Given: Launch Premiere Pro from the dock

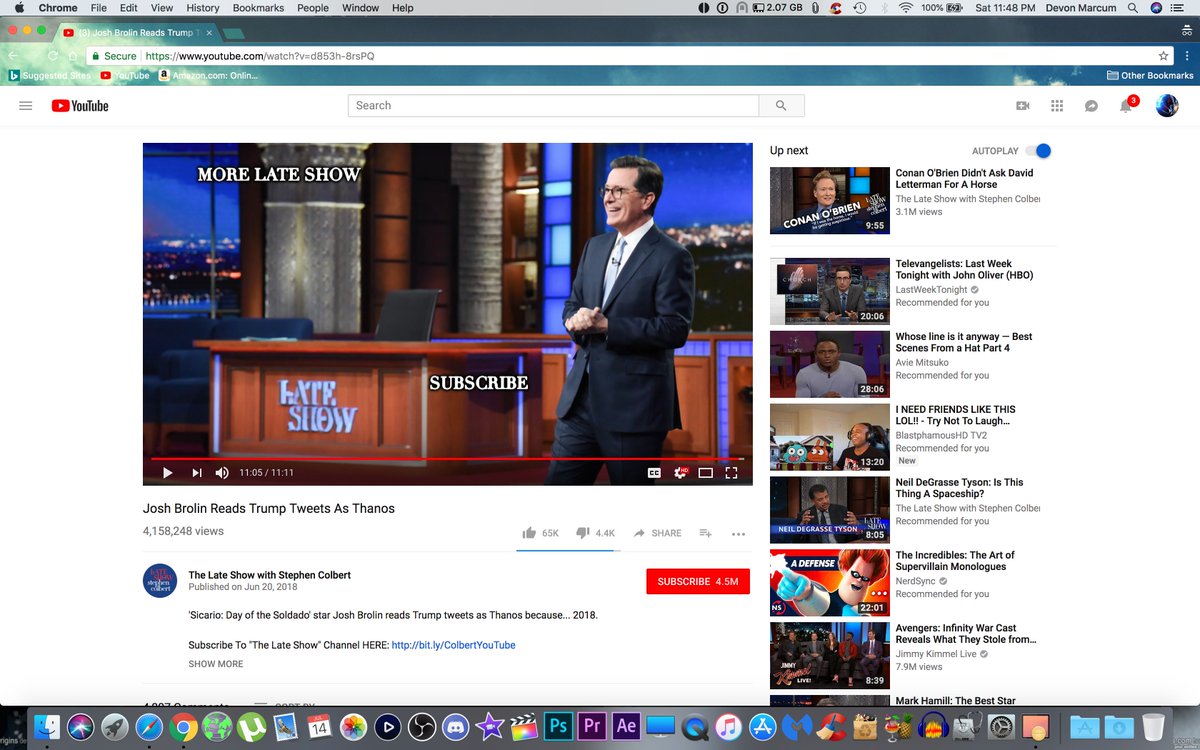Looking at the screenshot, I should pyautogui.click(x=591, y=726).
